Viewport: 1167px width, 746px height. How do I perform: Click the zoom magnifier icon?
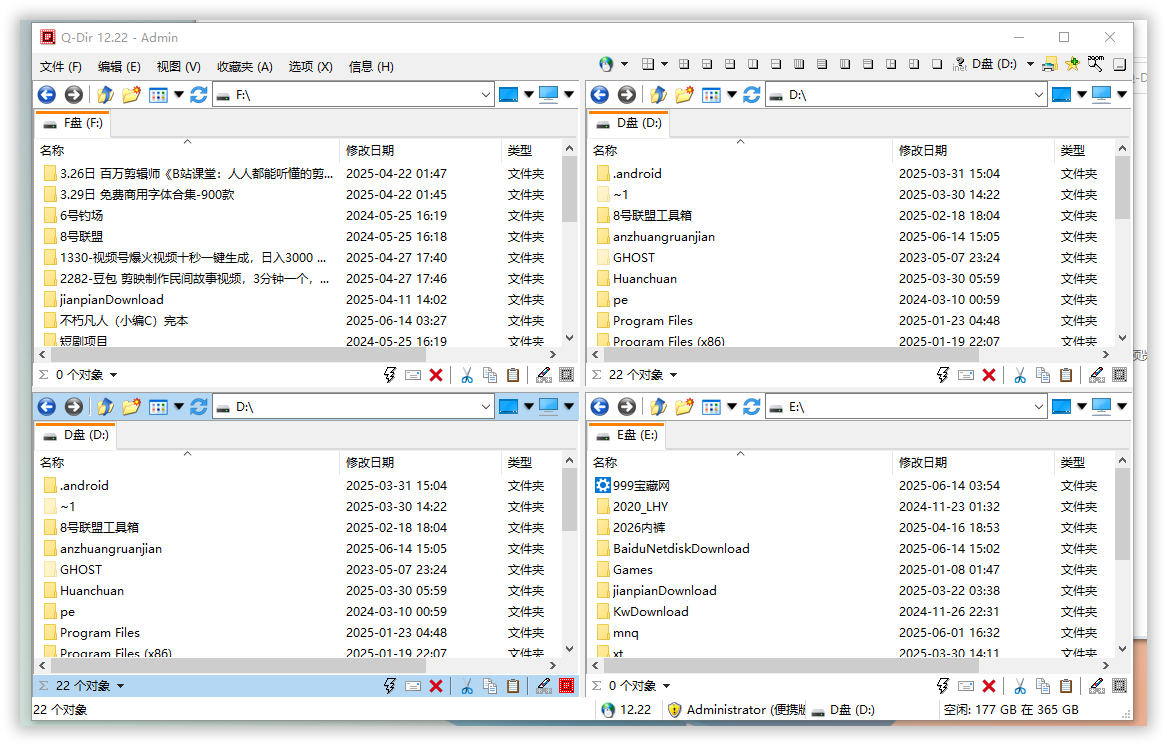tap(1095, 63)
